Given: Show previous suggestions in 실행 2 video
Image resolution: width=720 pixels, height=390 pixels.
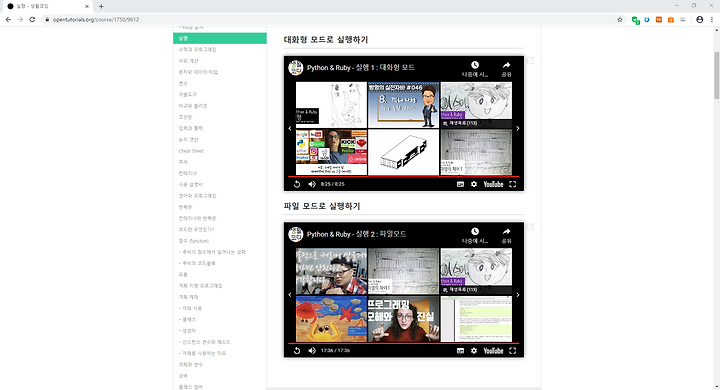Looking at the screenshot, I should 290,295.
